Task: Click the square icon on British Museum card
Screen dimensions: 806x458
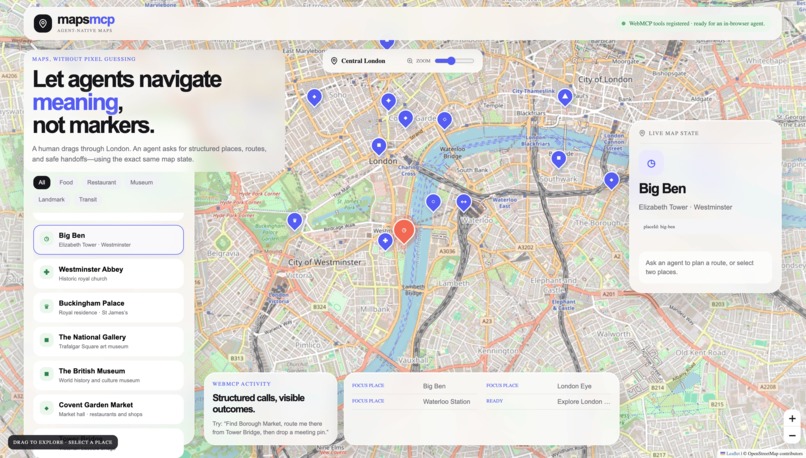Action: point(46,374)
